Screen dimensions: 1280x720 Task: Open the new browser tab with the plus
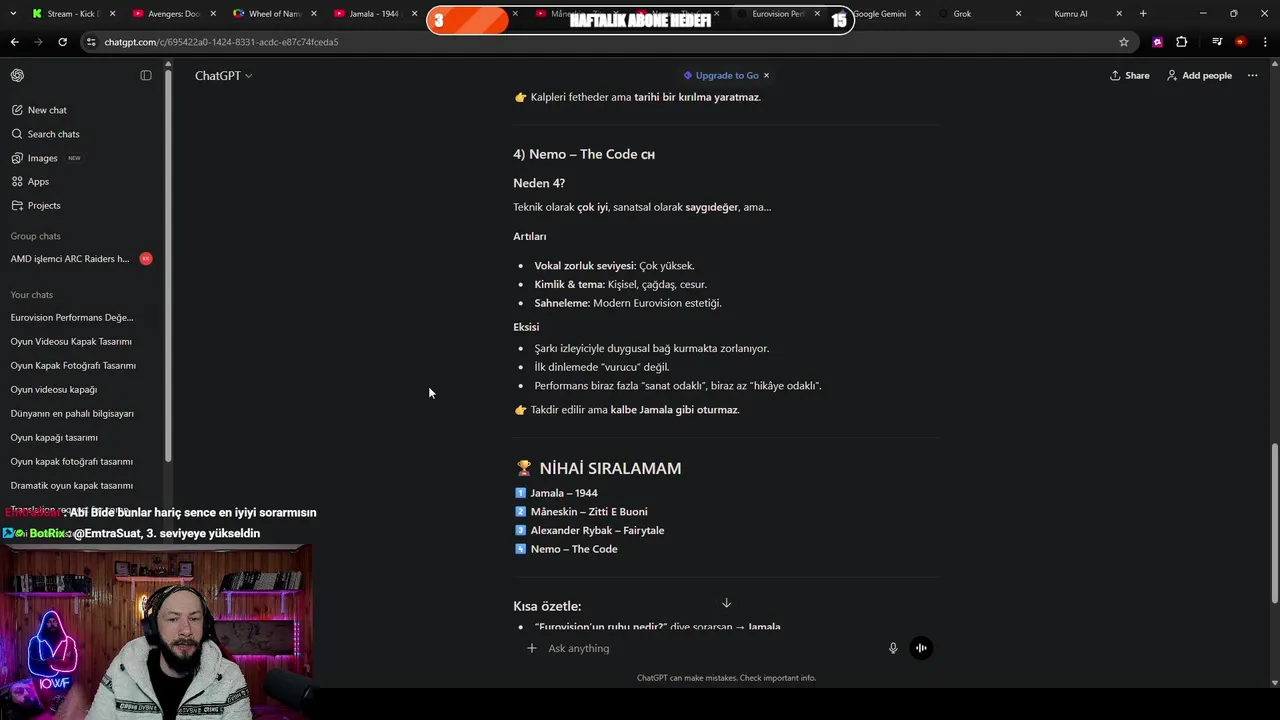point(1143,14)
